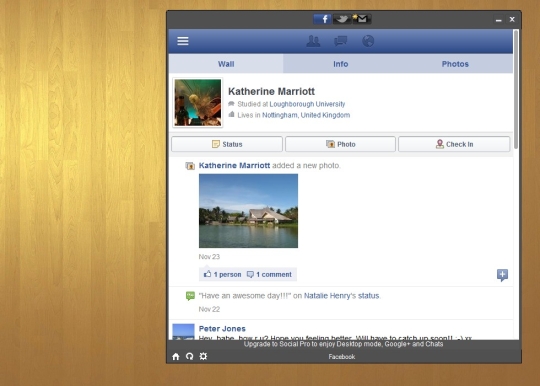This screenshot has height=386, width=540.
Task: Click Peter Jones avatar thumbnail
Action: 183,332
